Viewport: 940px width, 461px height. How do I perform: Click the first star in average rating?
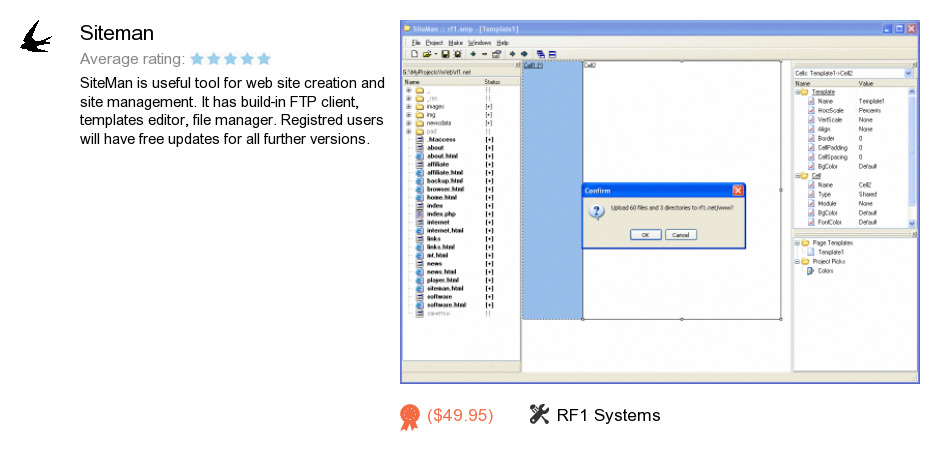click(x=197, y=59)
